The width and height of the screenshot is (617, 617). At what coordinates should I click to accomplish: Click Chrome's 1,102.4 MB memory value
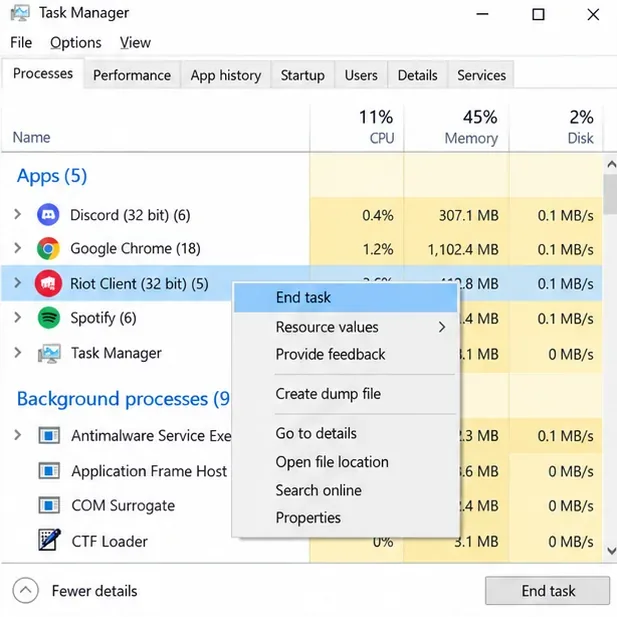[x=463, y=249]
